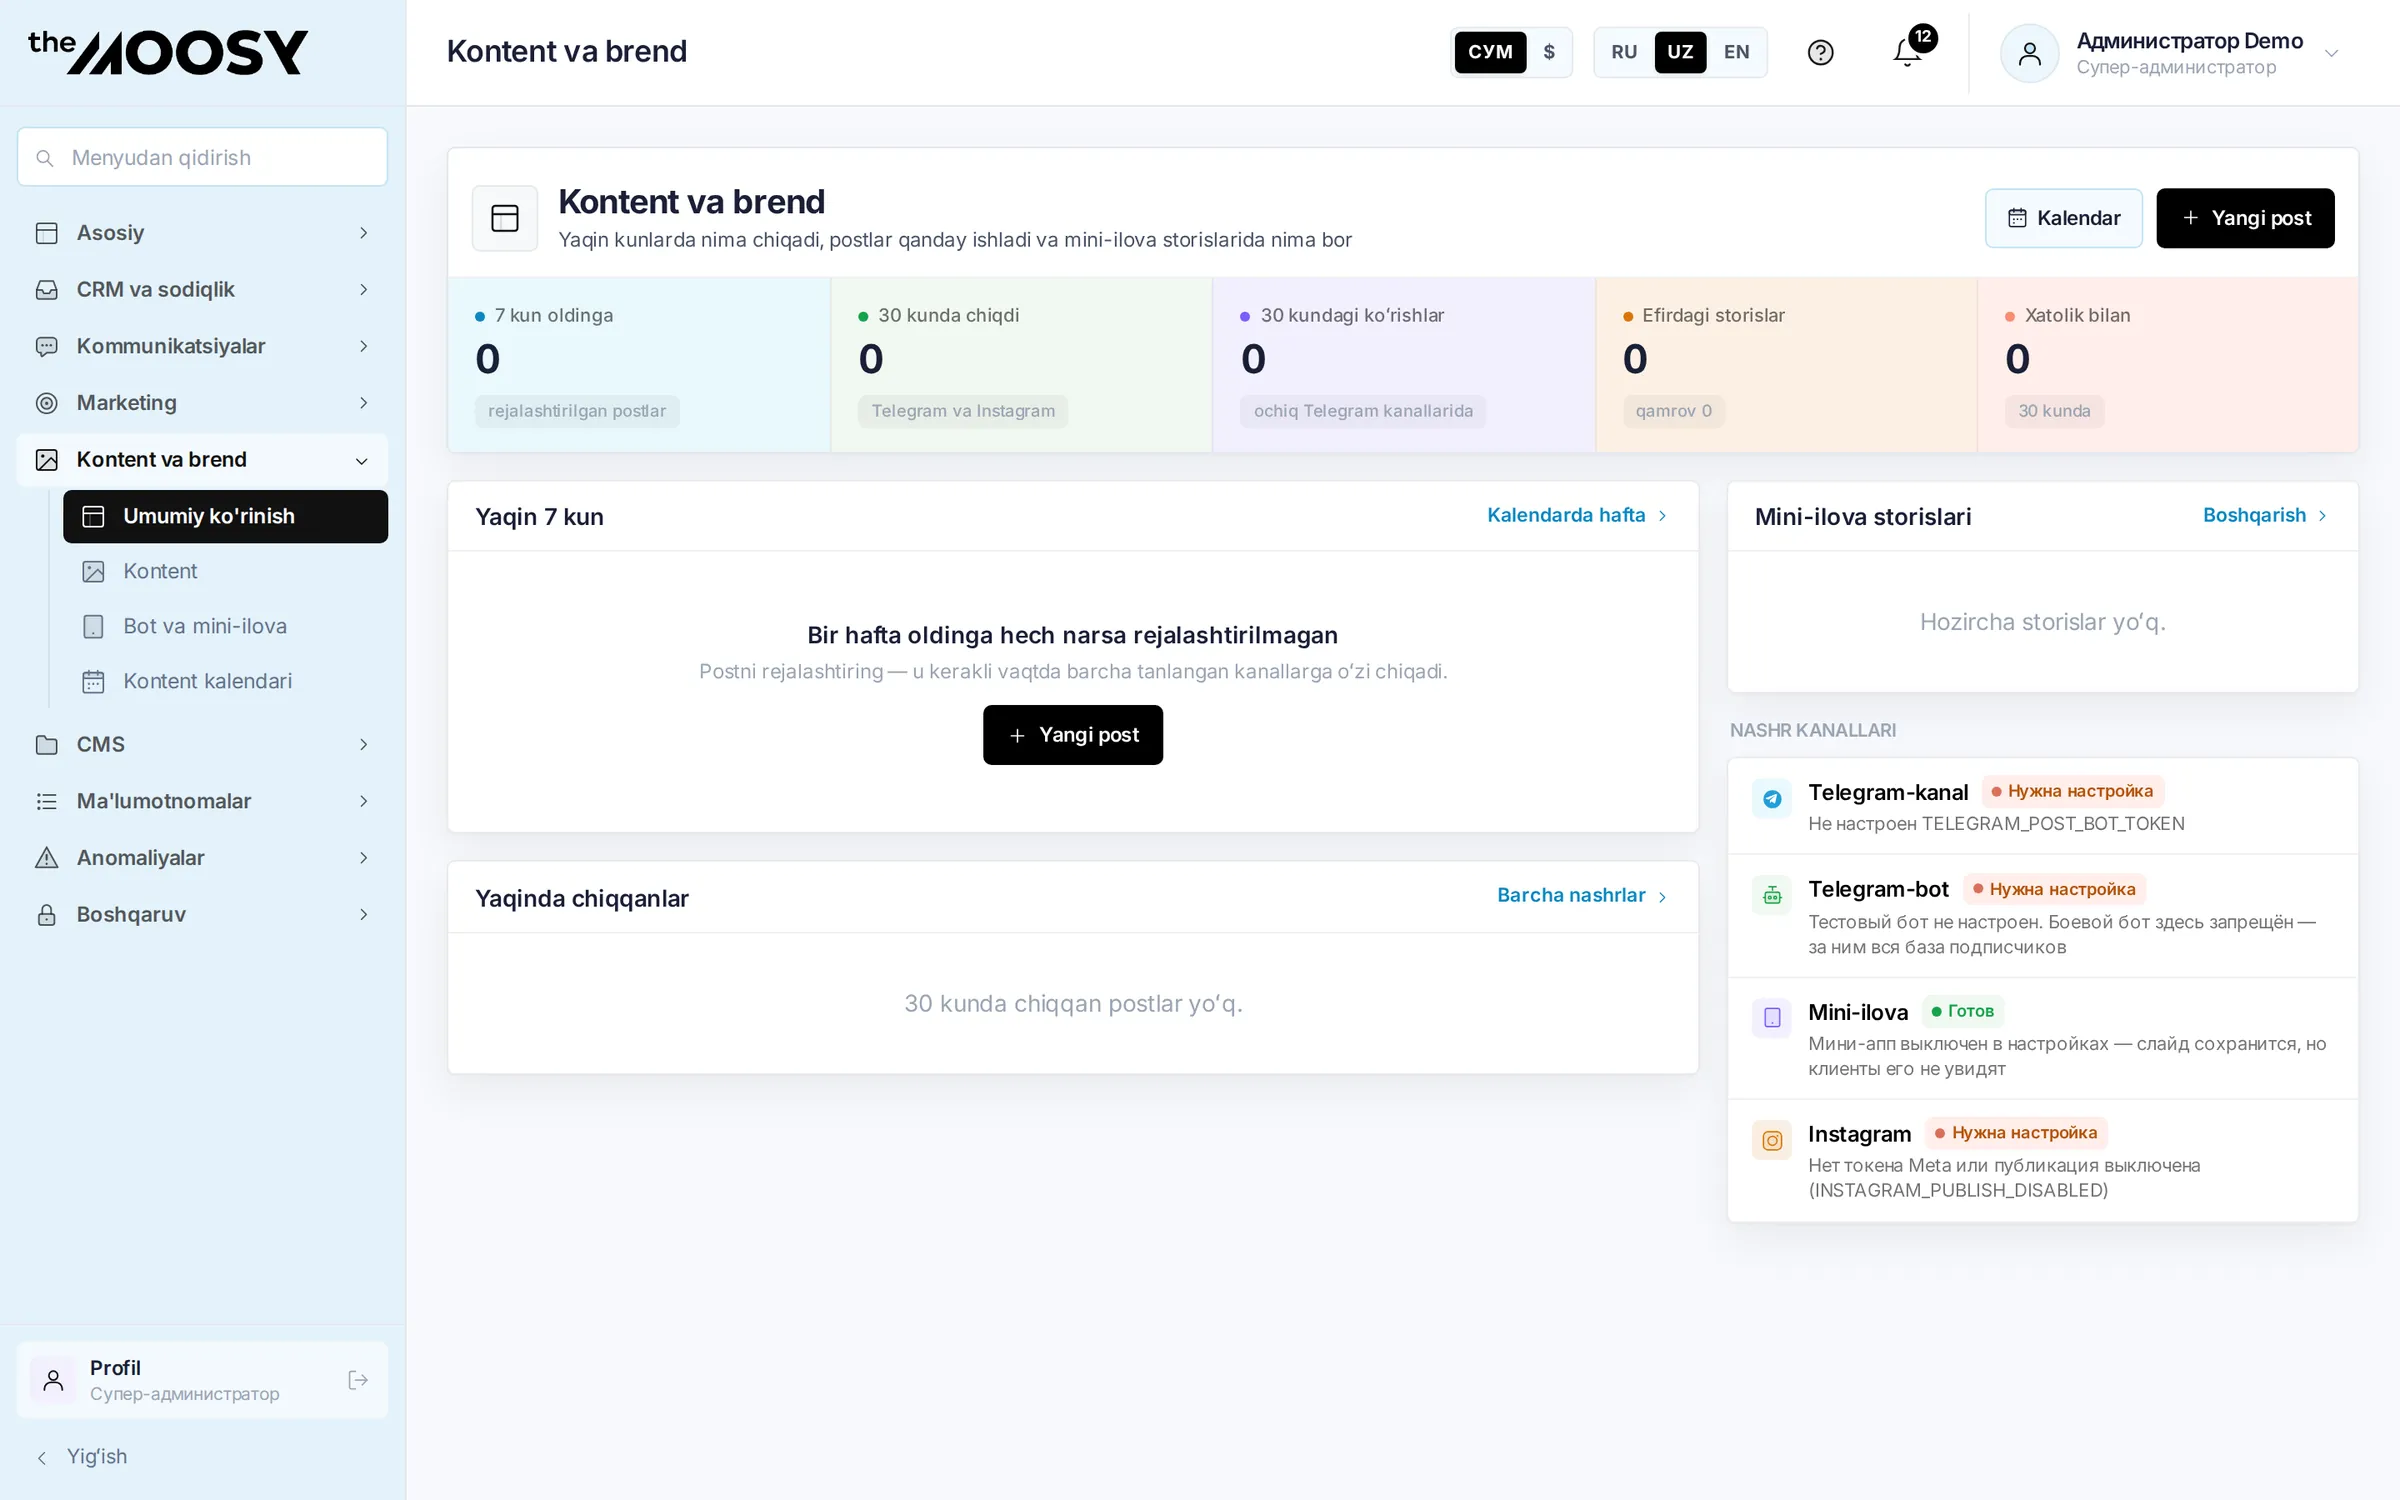Collapse the Kontent va brend section
Image resolution: width=2400 pixels, height=1500 pixels.
coord(202,460)
